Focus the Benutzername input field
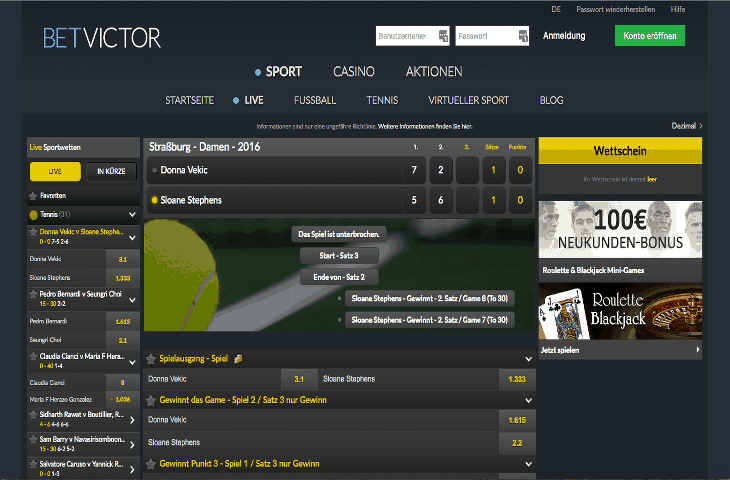The image size is (730, 480). [412, 36]
